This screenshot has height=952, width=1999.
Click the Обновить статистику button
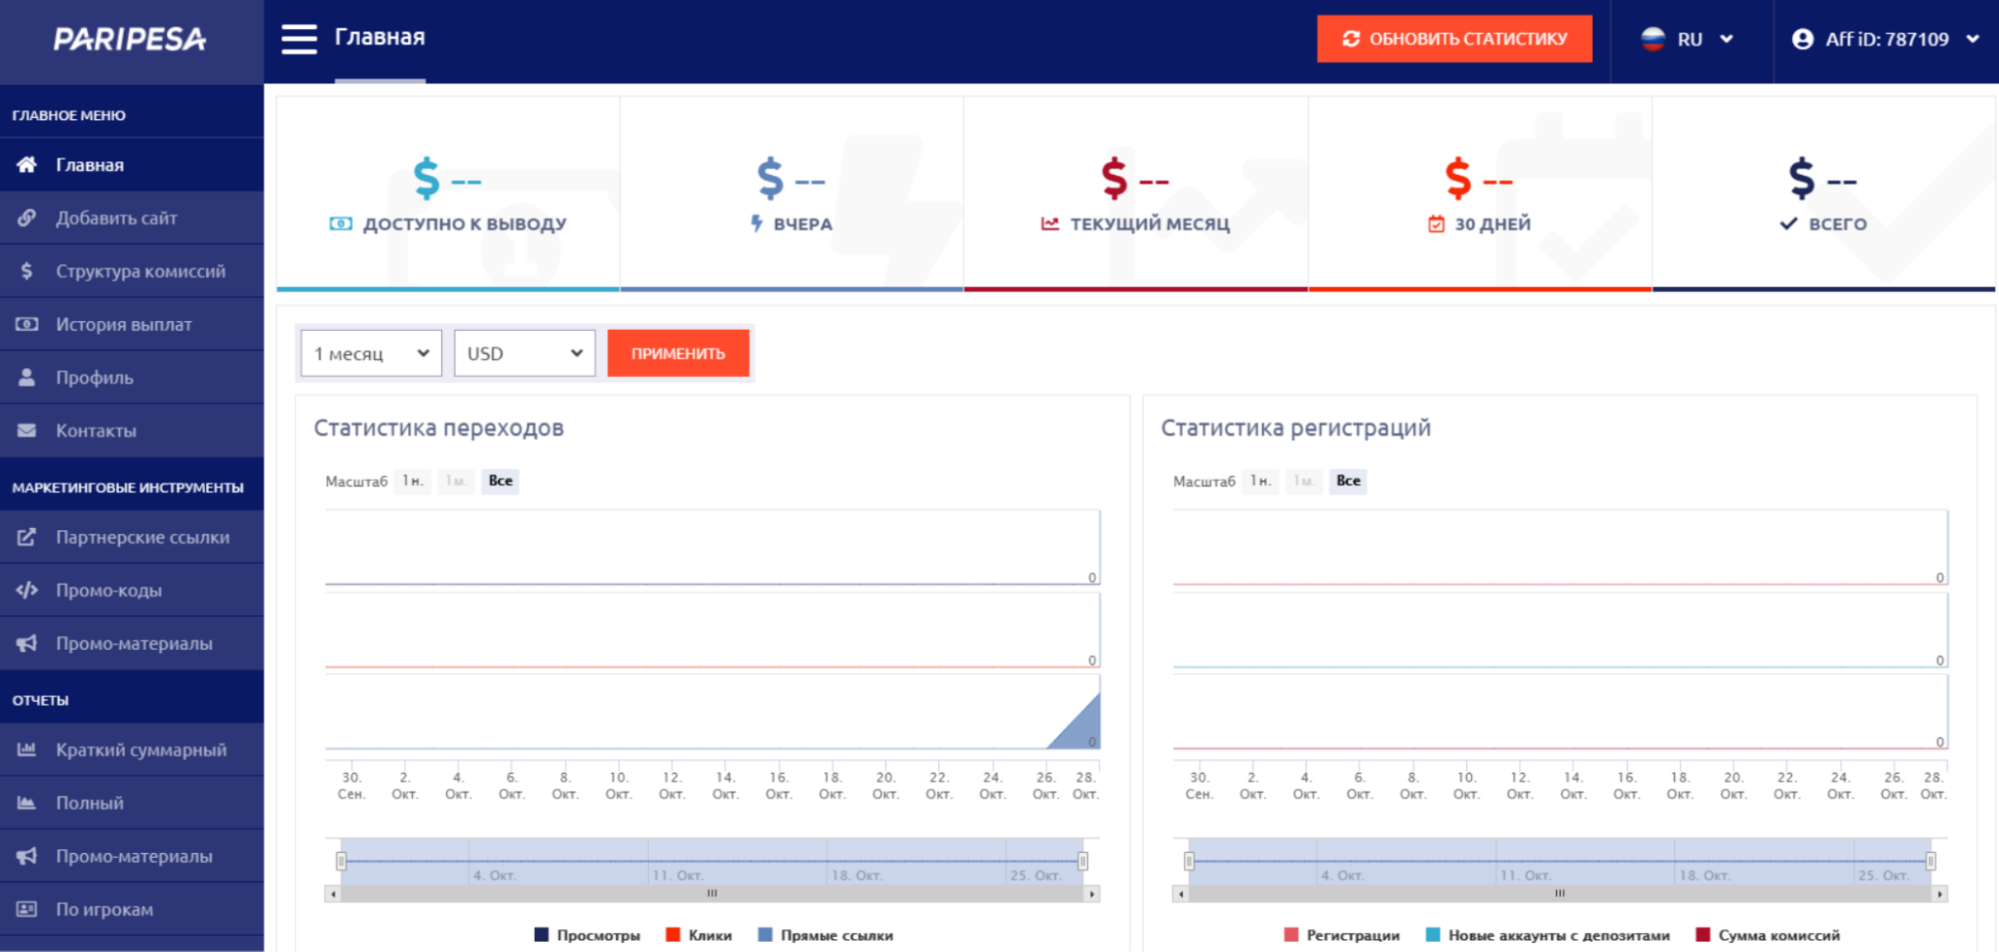[x=1454, y=39]
